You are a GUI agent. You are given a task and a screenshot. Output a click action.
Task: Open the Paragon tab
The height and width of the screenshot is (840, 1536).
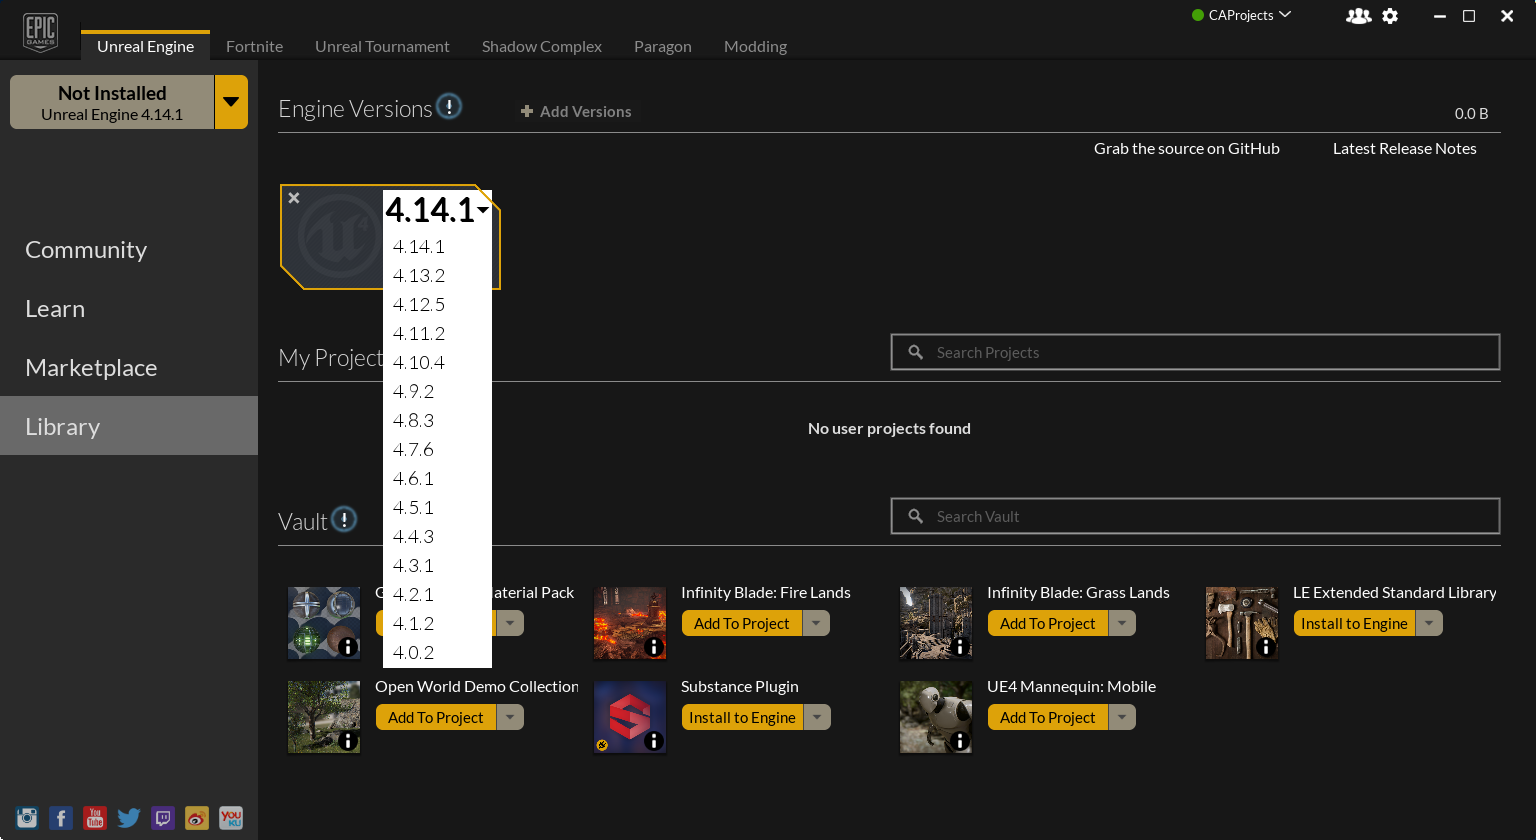click(x=663, y=46)
